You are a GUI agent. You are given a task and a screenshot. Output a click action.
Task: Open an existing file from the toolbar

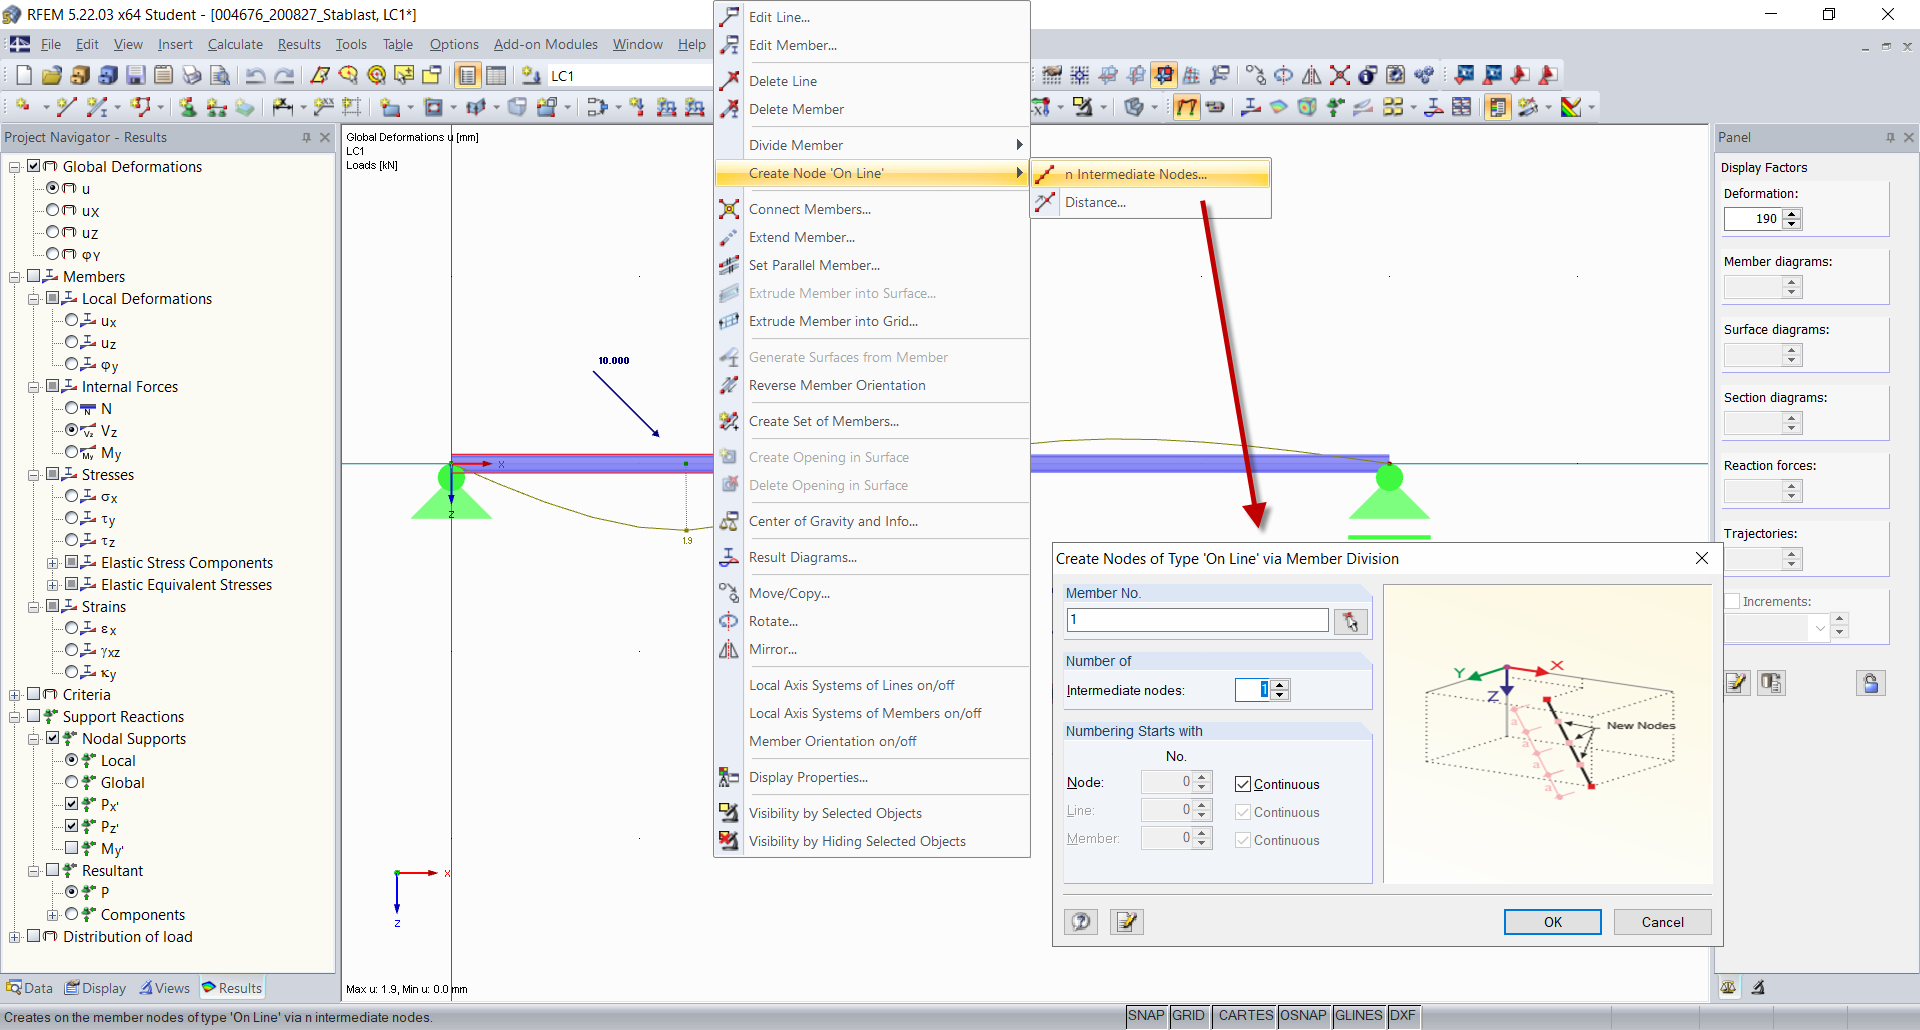(x=52, y=75)
